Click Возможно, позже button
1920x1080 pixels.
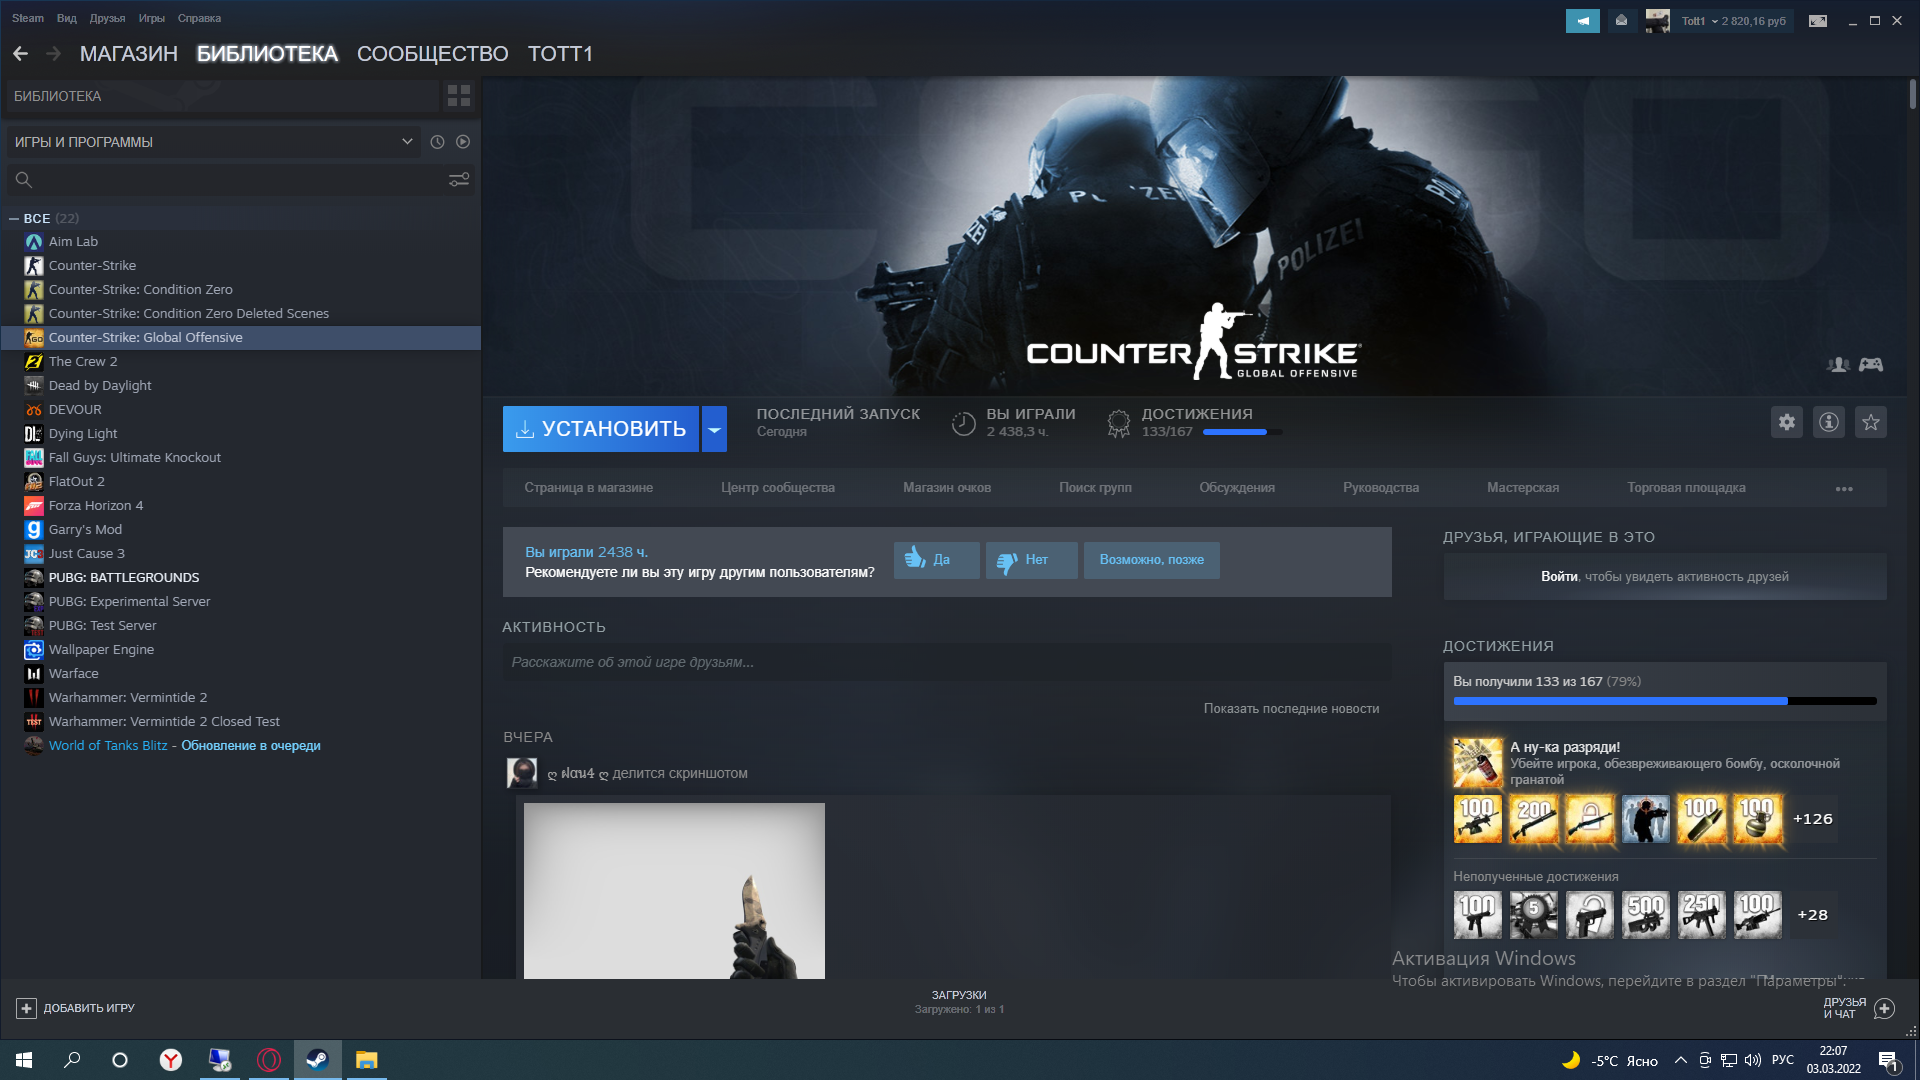click(x=1152, y=560)
